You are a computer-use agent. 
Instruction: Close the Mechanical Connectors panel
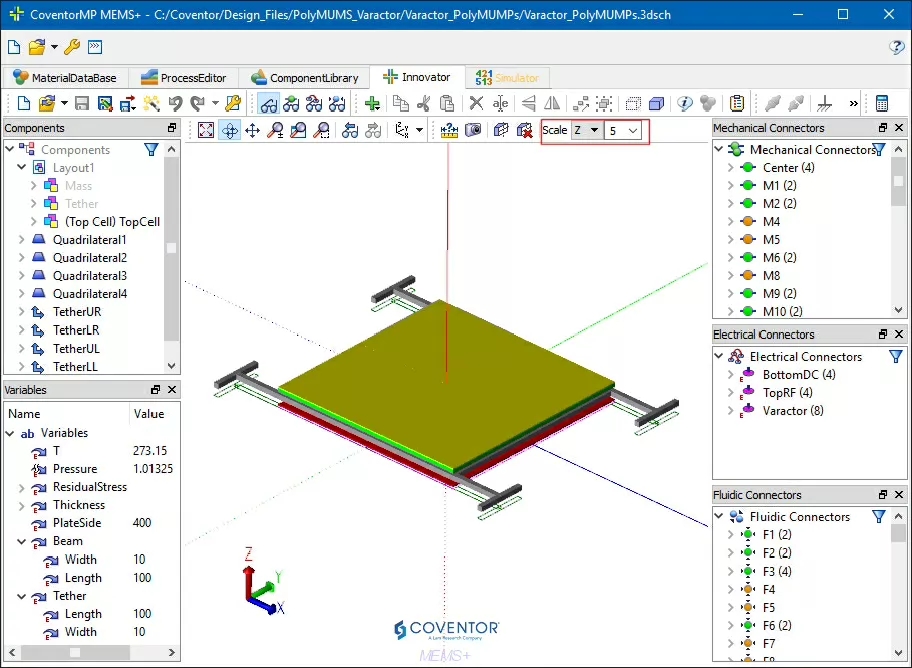tap(899, 127)
